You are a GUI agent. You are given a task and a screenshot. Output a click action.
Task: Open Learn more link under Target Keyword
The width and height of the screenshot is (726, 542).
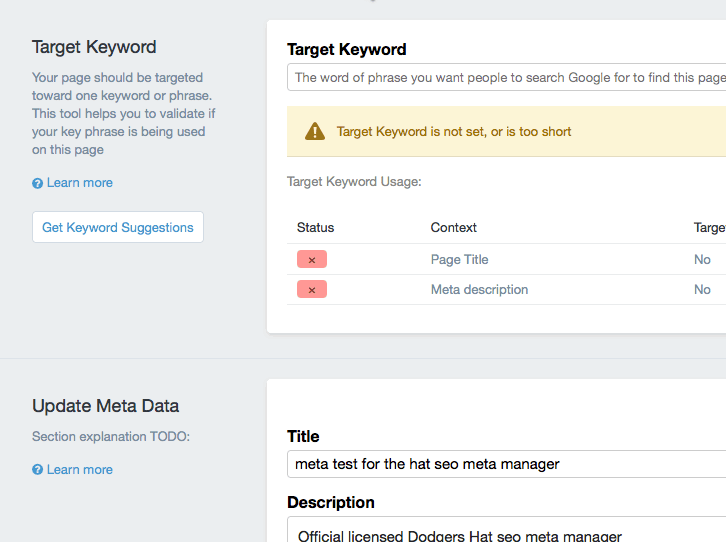[80, 183]
